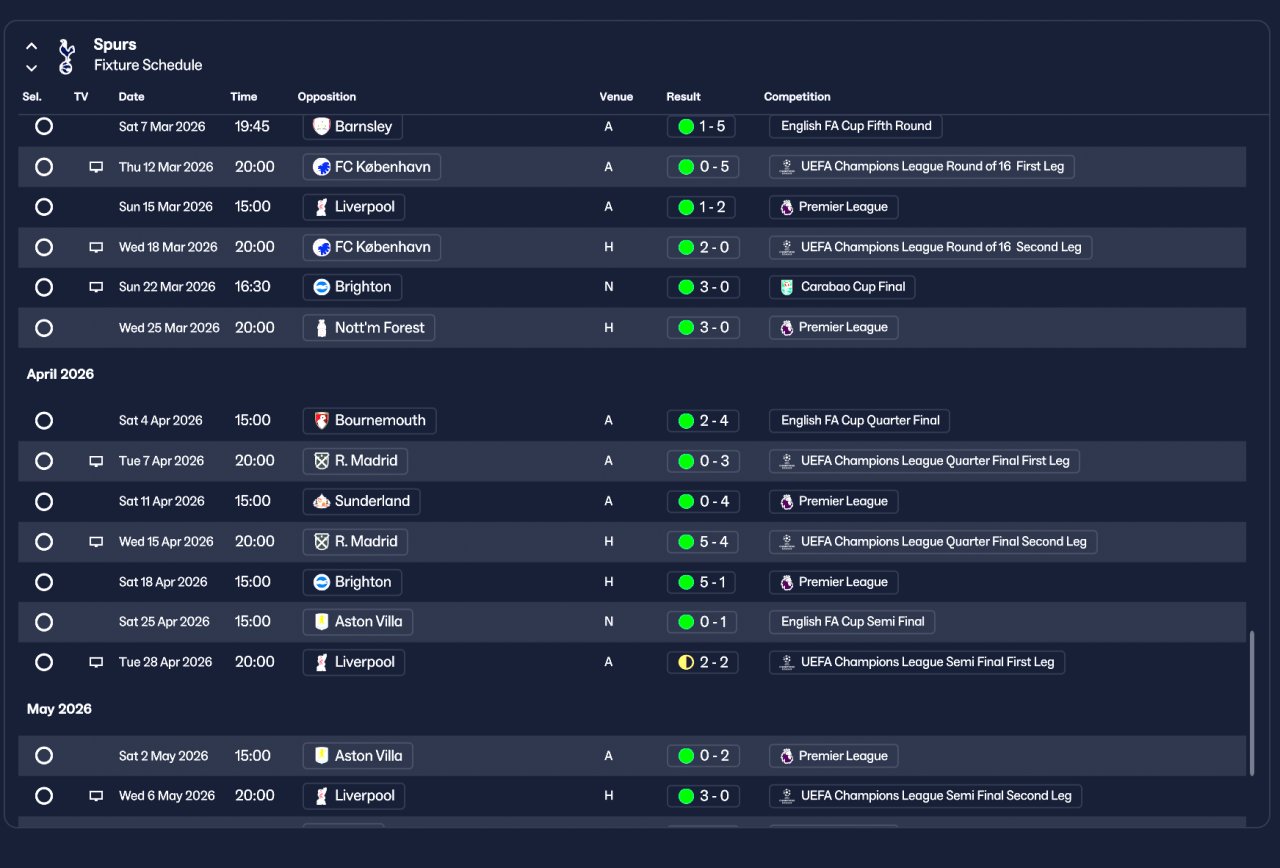The image size is (1280, 868).
Task: Click the Sel. column header
Action: 32,97
